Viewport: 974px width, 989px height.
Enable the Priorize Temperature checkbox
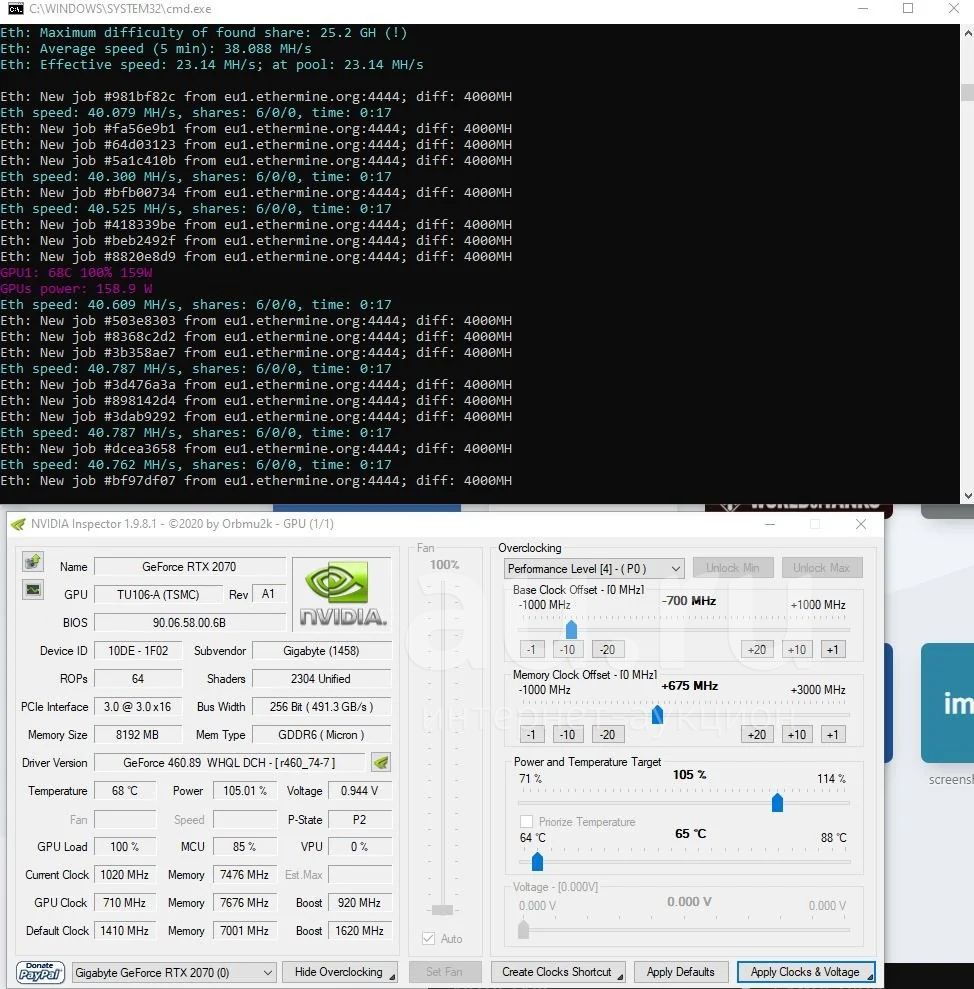526,821
